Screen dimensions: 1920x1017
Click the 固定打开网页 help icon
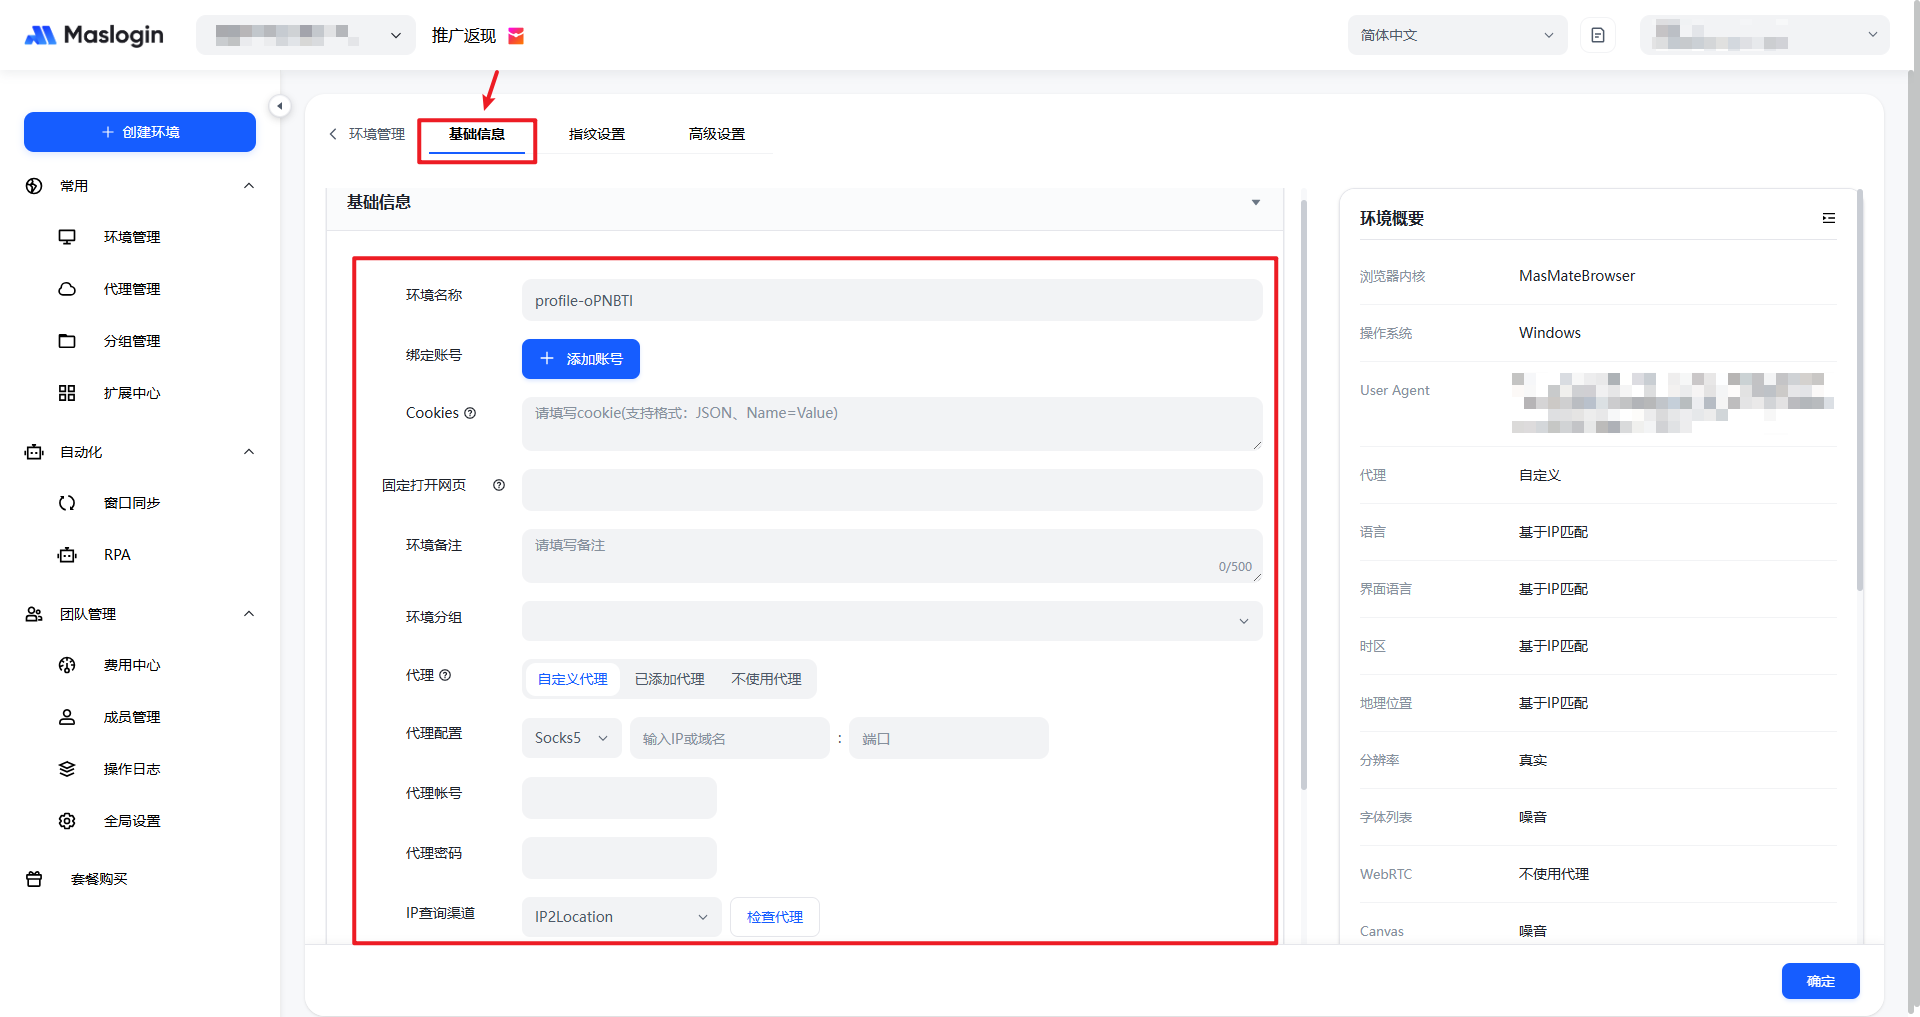click(x=499, y=485)
